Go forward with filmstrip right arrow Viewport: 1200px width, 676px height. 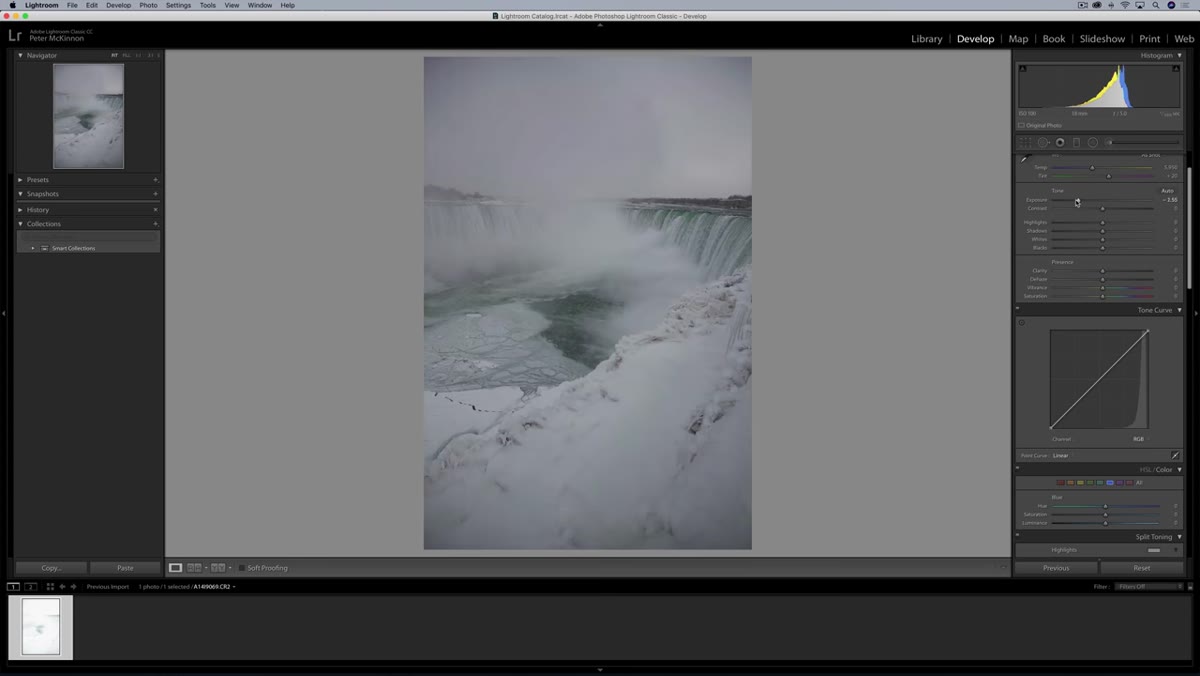pyautogui.click(x=74, y=587)
